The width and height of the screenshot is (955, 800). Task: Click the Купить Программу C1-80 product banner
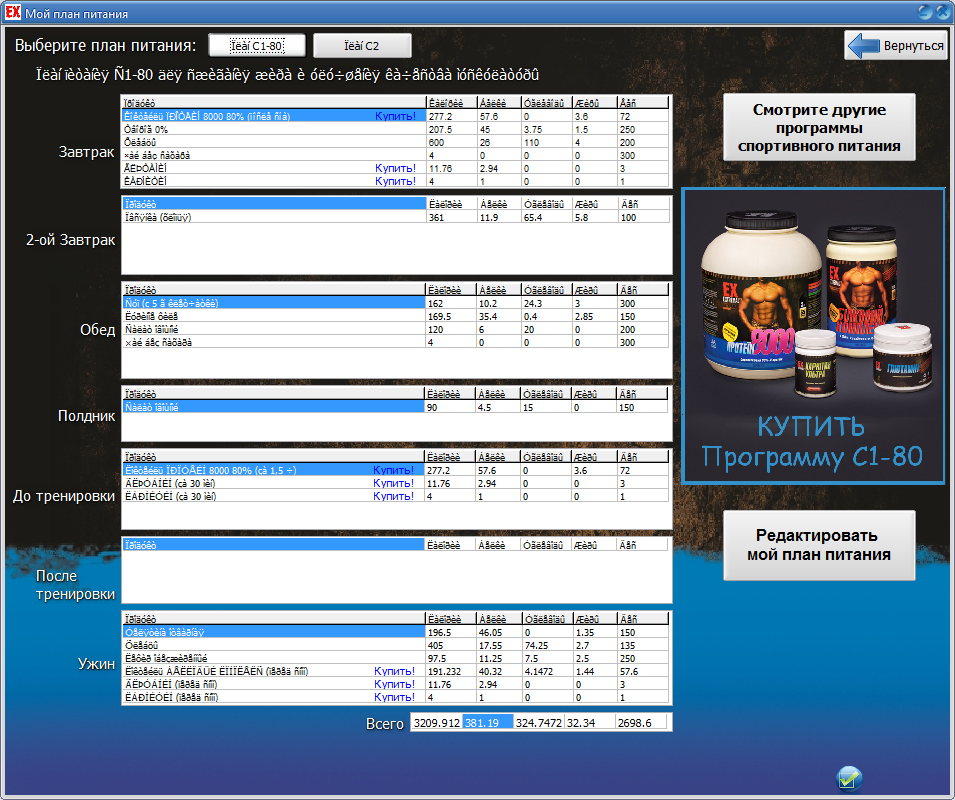pos(812,336)
